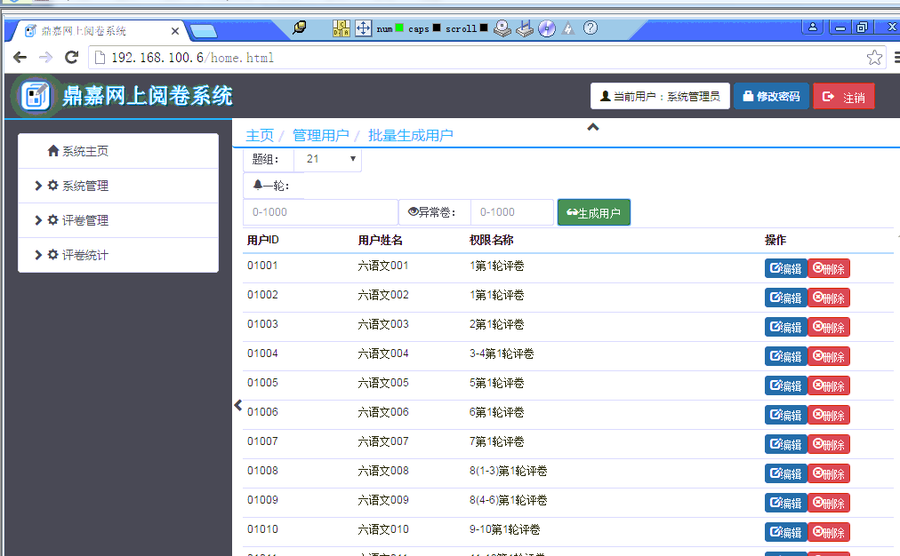The height and width of the screenshot is (556, 900).
Task: Click the user profile icon in title bar
Action: click(x=813, y=27)
